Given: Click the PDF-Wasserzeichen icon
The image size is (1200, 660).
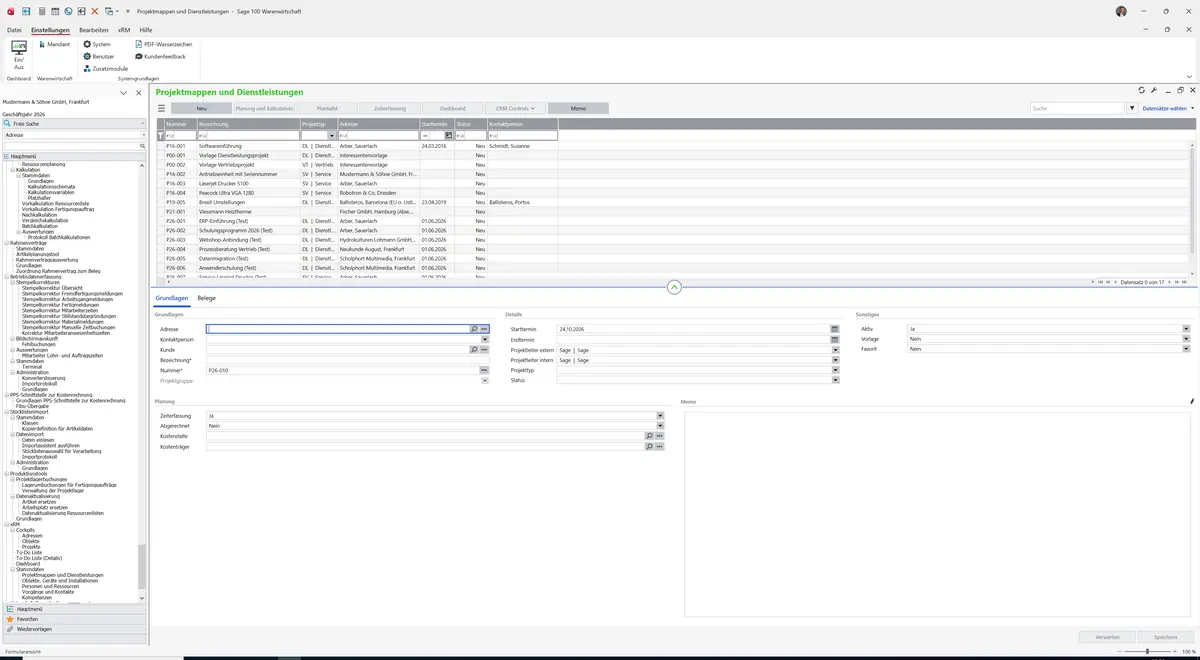Looking at the screenshot, I should point(139,44).
